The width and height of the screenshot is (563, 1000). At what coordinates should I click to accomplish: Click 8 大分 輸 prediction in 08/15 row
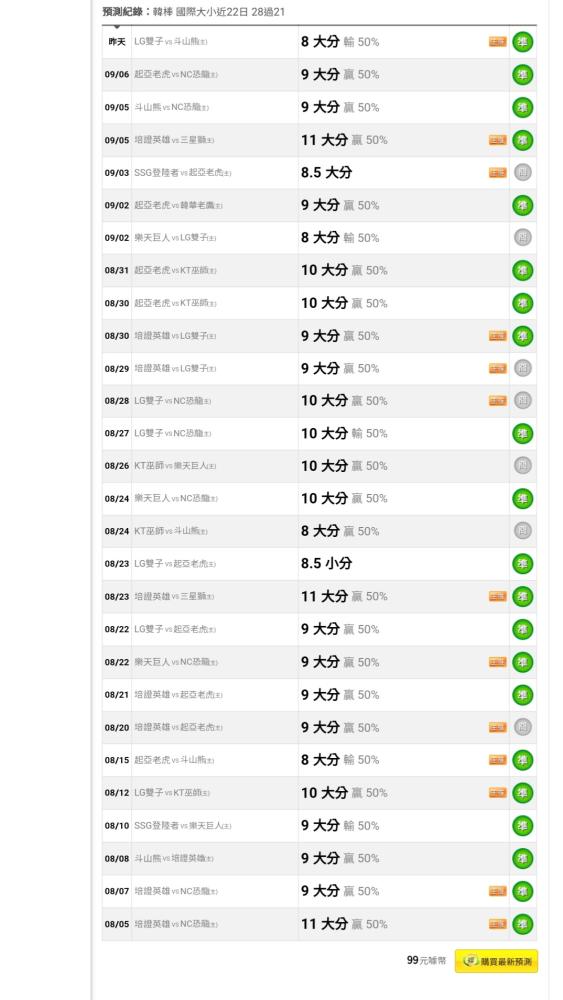point(340,760)
